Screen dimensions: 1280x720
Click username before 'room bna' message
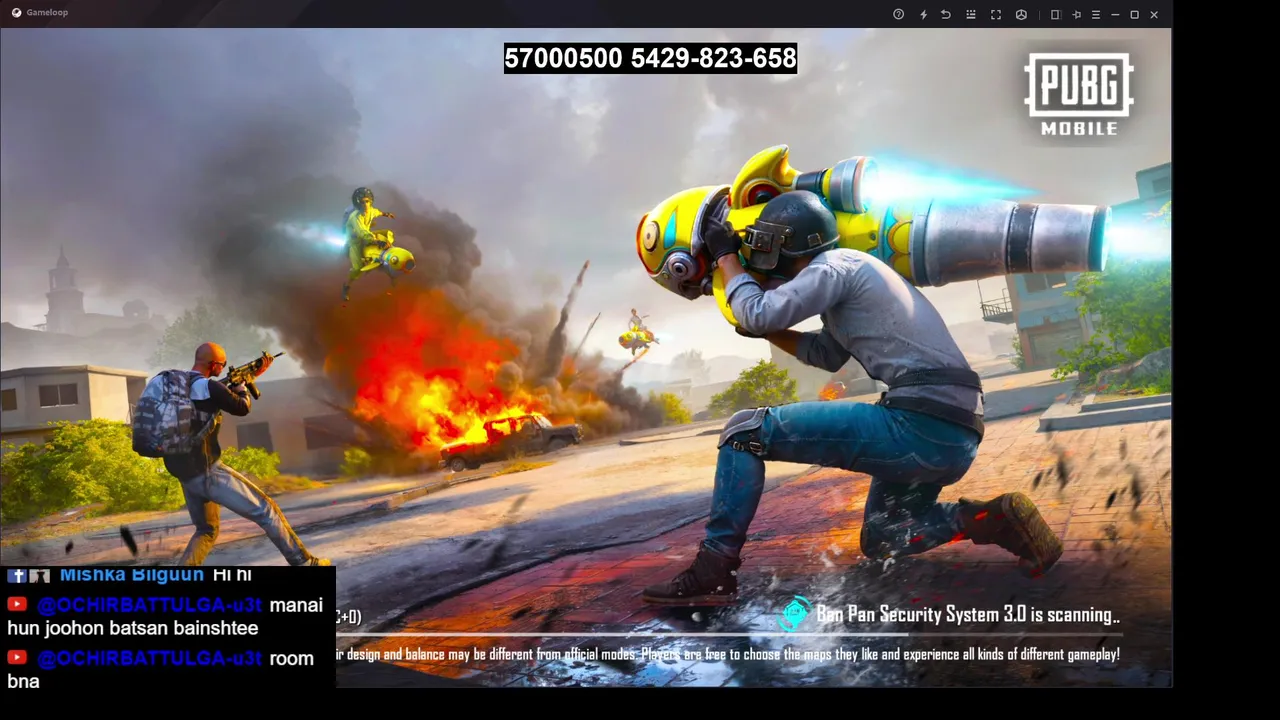point(149,658)
